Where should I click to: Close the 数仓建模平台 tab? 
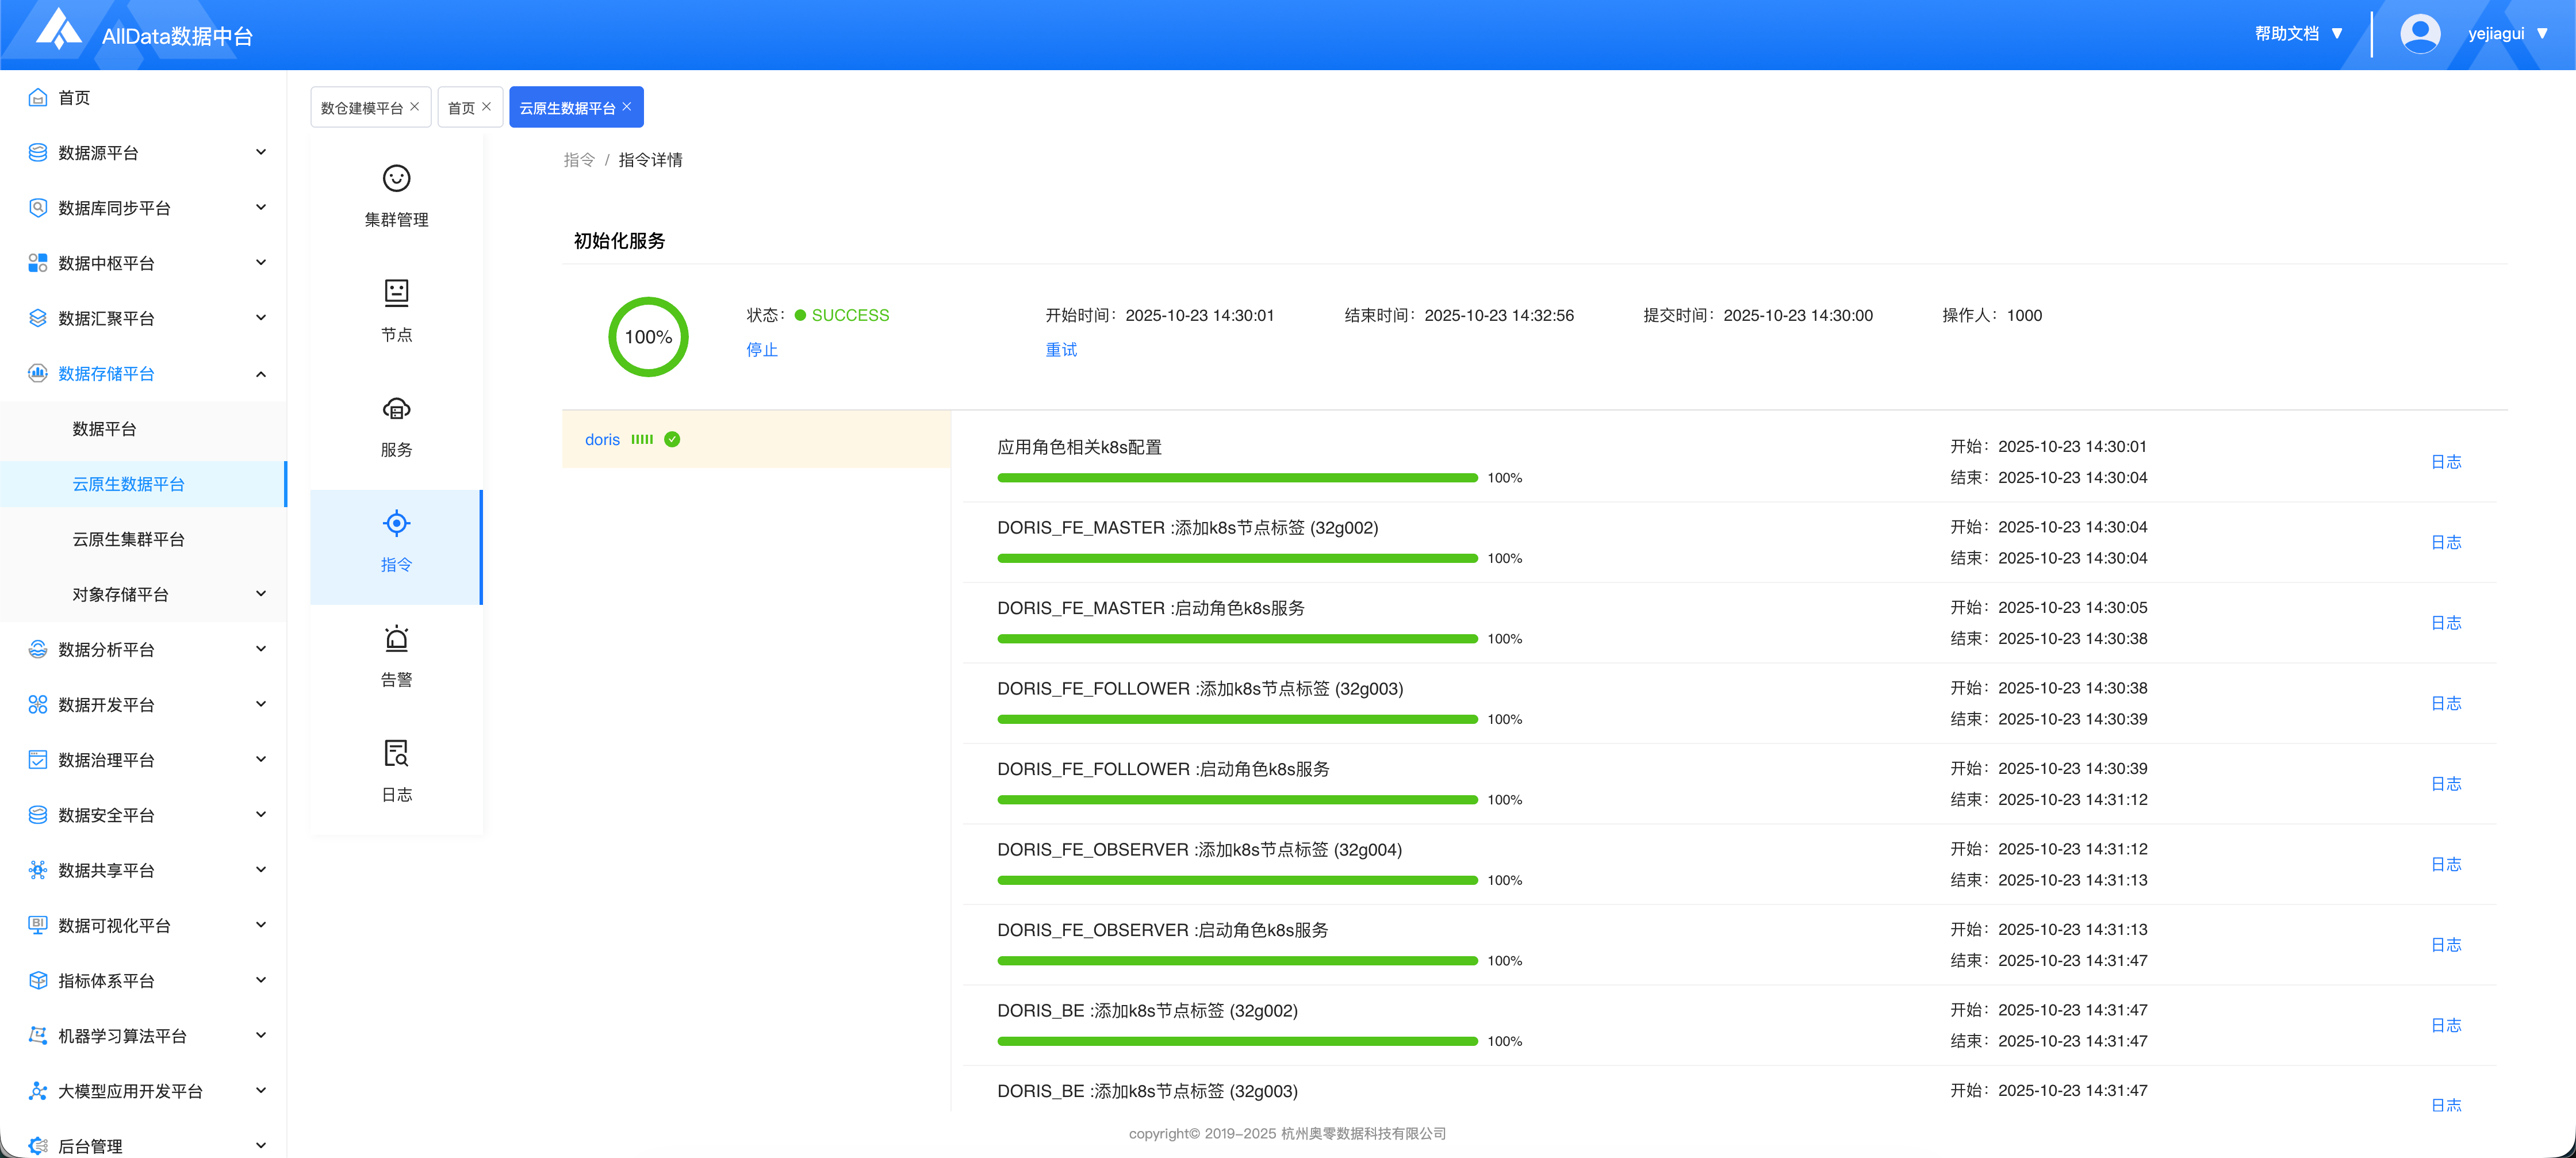pos(415,107)
